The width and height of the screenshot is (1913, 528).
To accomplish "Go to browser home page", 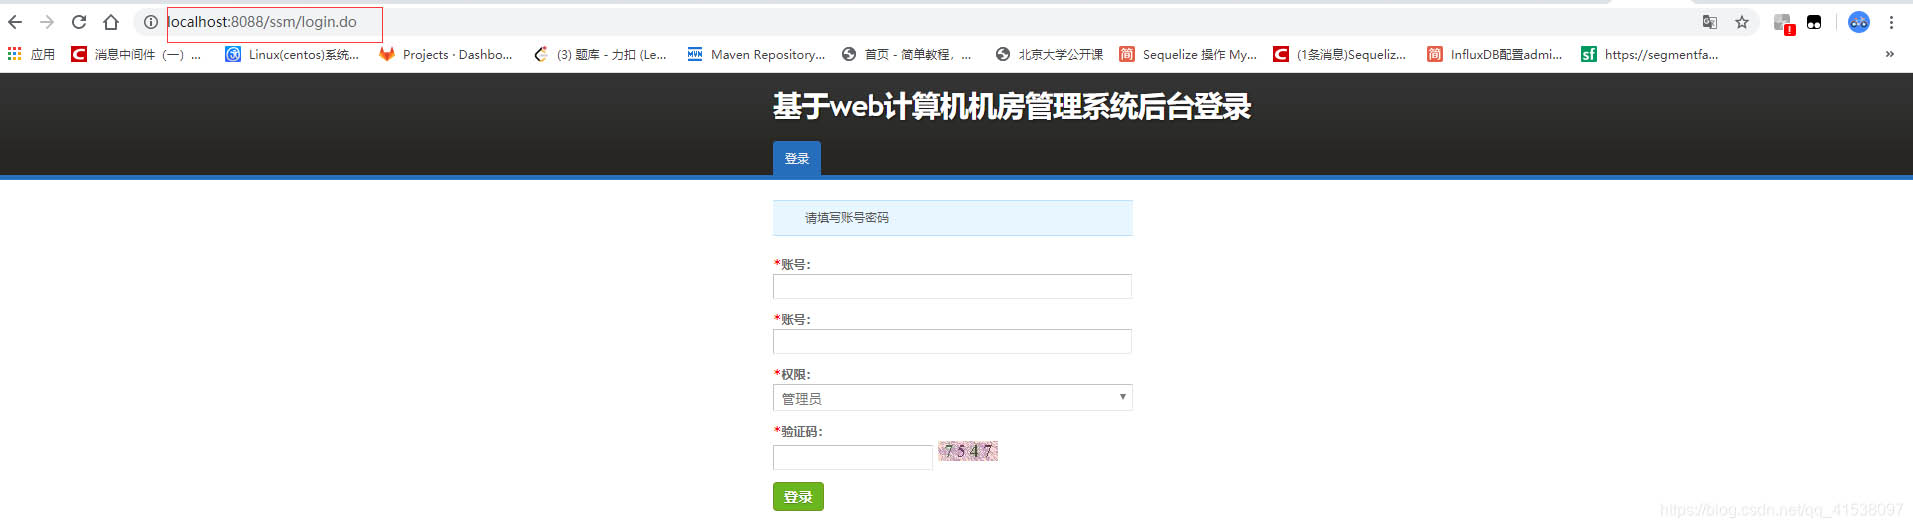I will 111,22.
